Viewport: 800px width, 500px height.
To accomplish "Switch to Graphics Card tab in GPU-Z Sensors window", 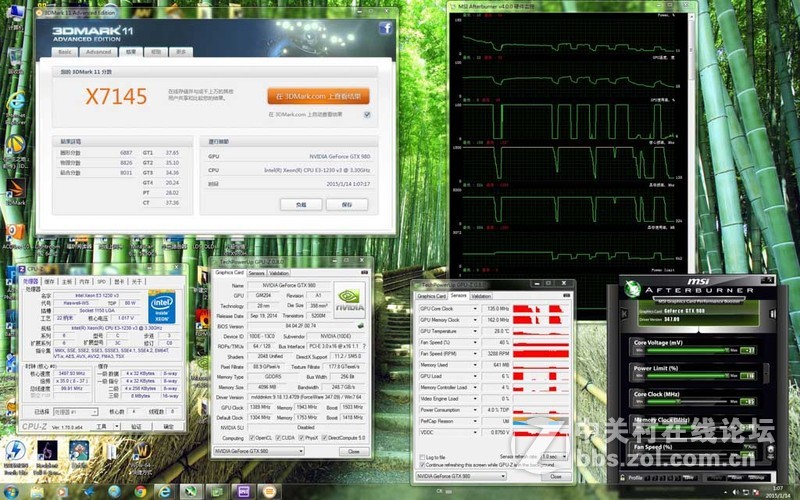I will pos(432,296).
